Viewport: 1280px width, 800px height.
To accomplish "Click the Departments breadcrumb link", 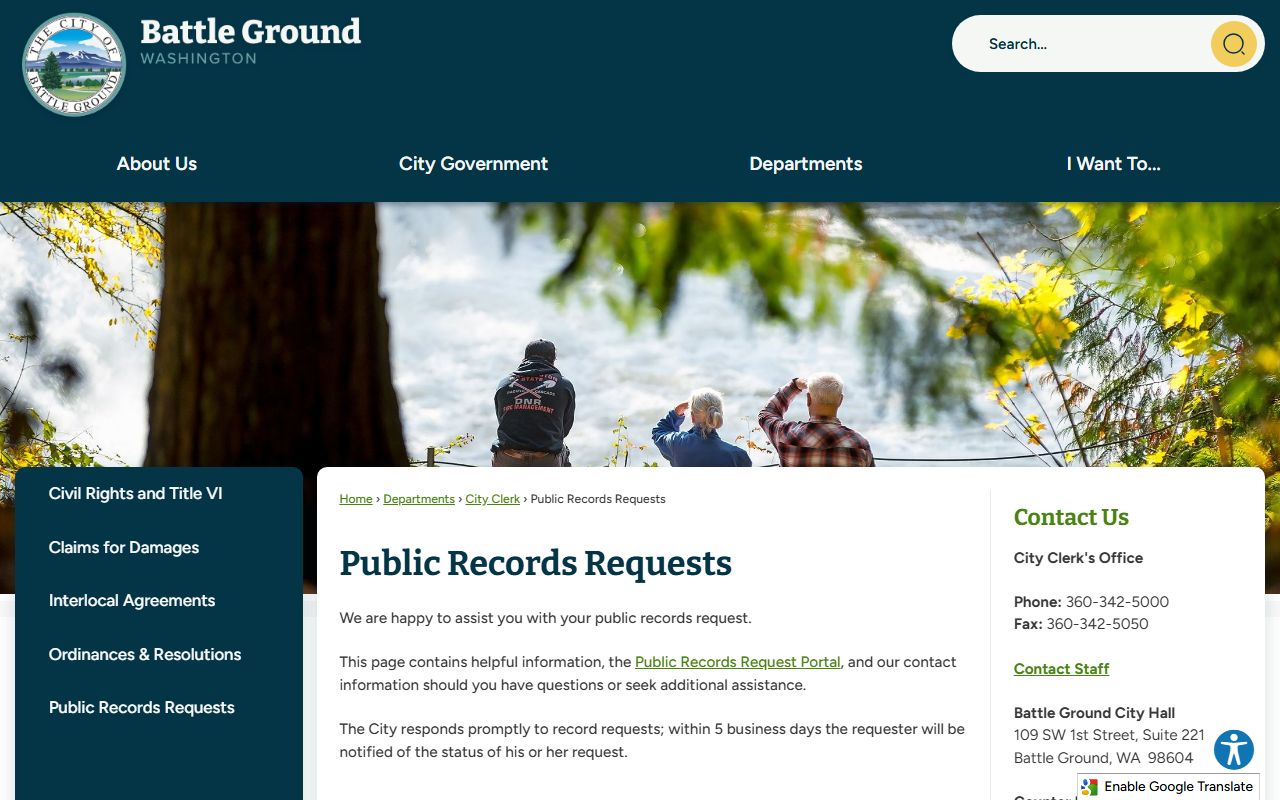I will (x=419, y=499).
